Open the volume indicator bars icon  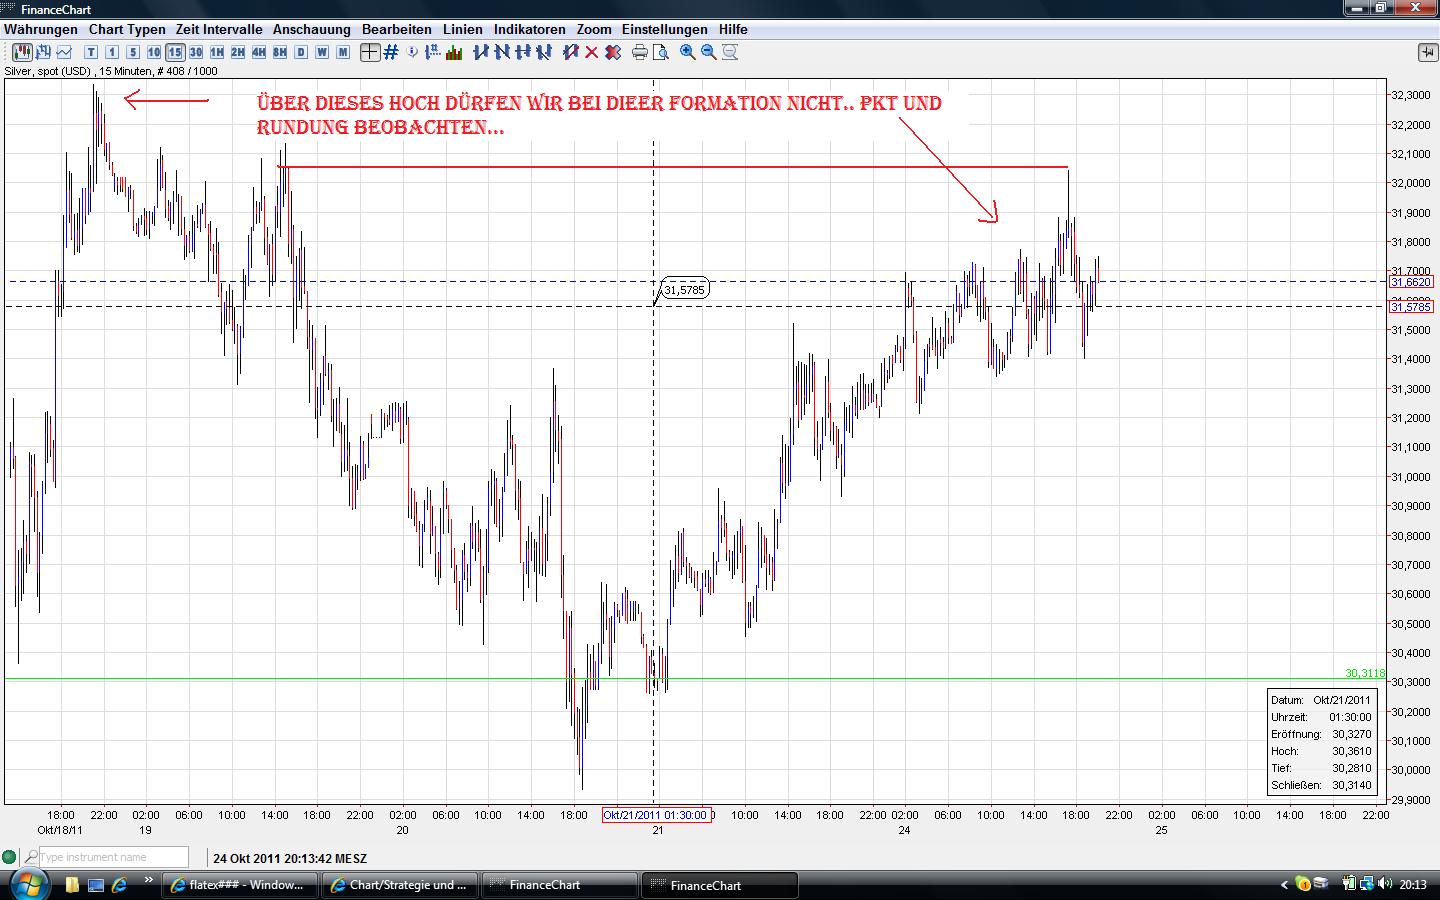454,52
